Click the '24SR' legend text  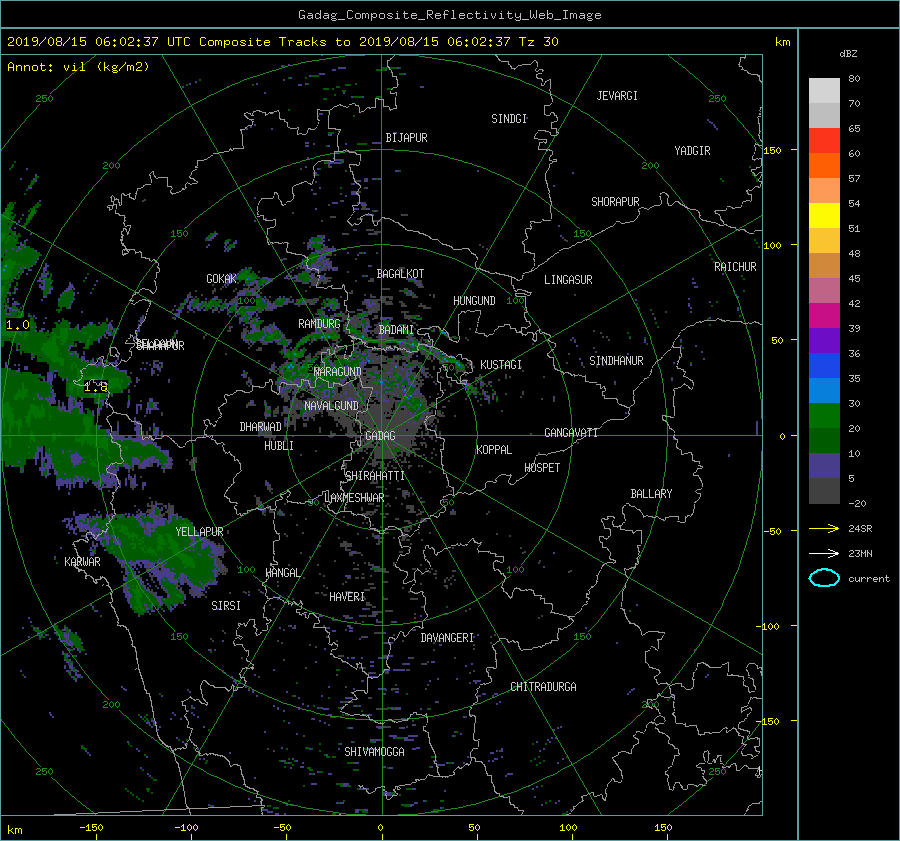pos(860,528)
